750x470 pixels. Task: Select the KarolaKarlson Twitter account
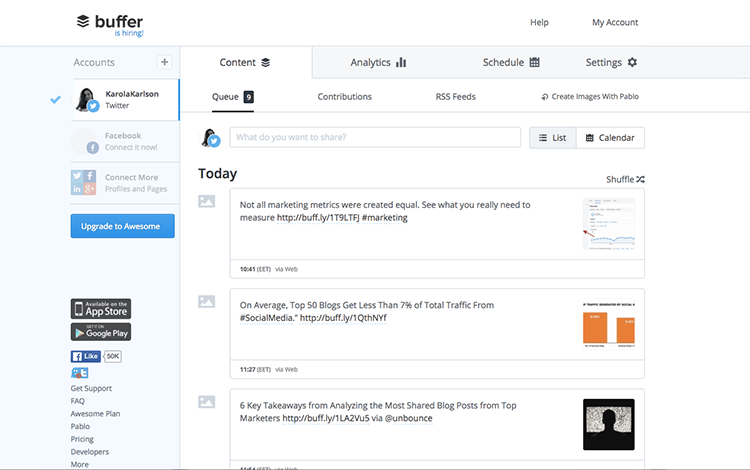(126, 99)
